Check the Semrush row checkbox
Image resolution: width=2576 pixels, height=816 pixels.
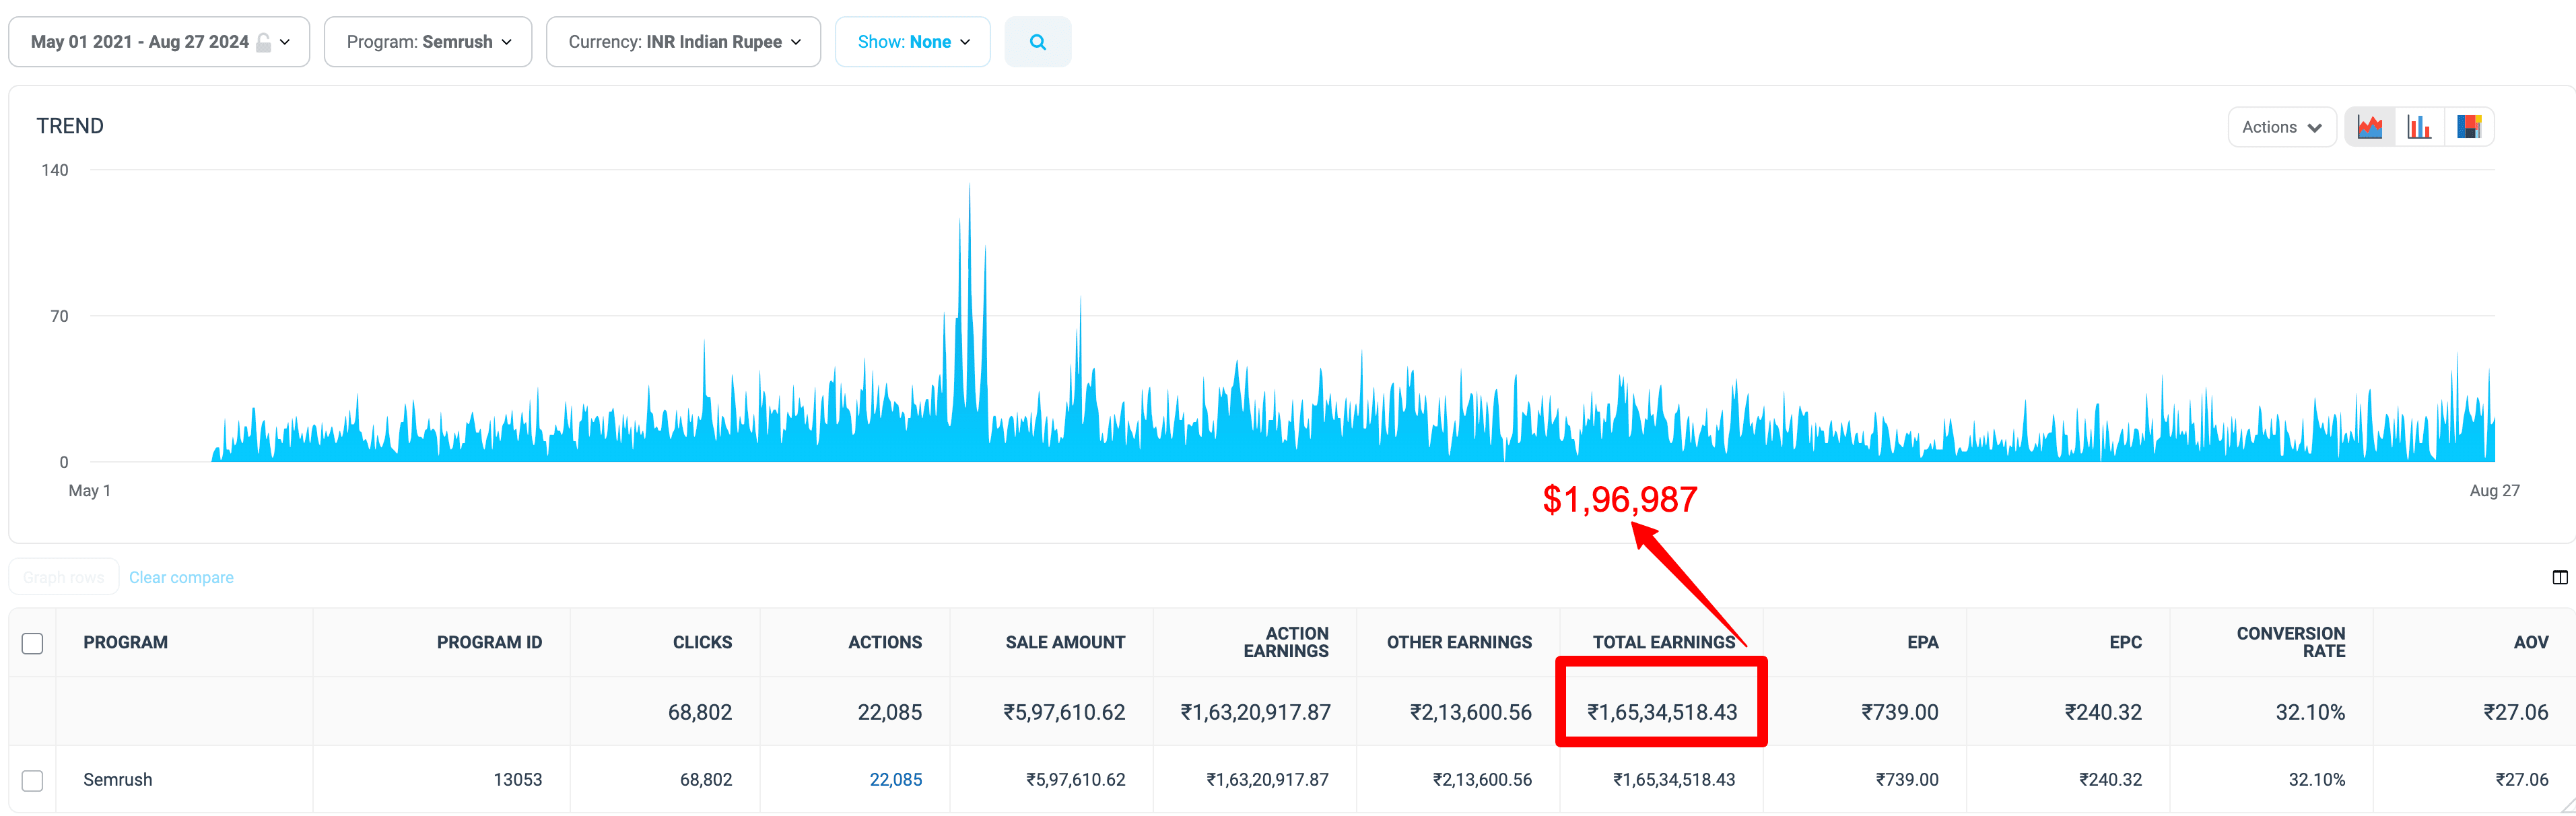tap(32, 781)
